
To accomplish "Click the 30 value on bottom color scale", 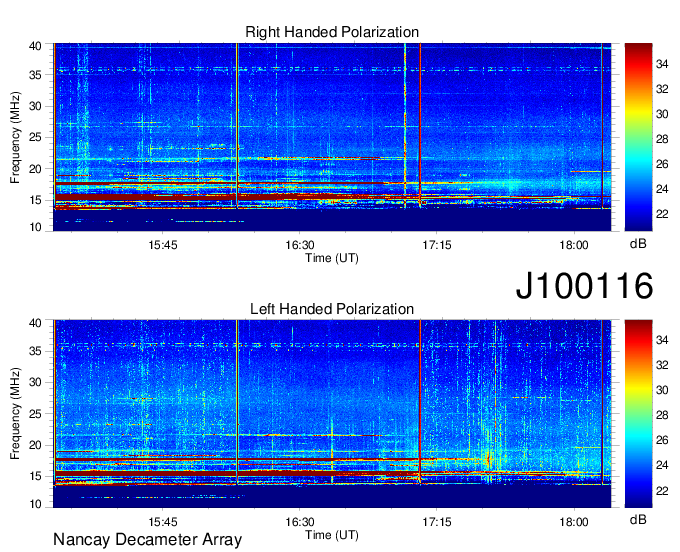I will point(662,390).
